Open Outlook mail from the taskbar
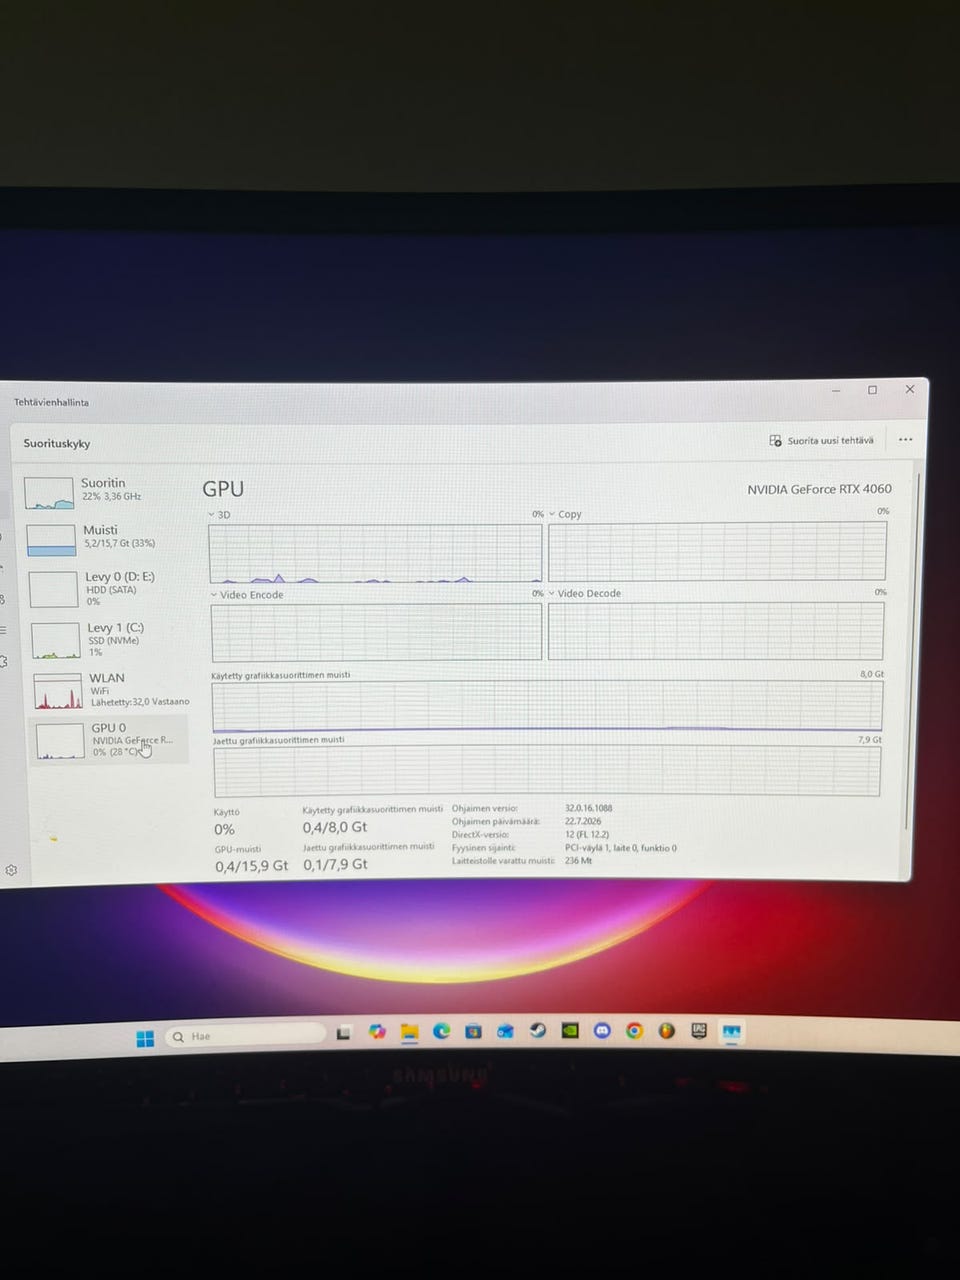 pyautogui.click(x=505, y=1031)
